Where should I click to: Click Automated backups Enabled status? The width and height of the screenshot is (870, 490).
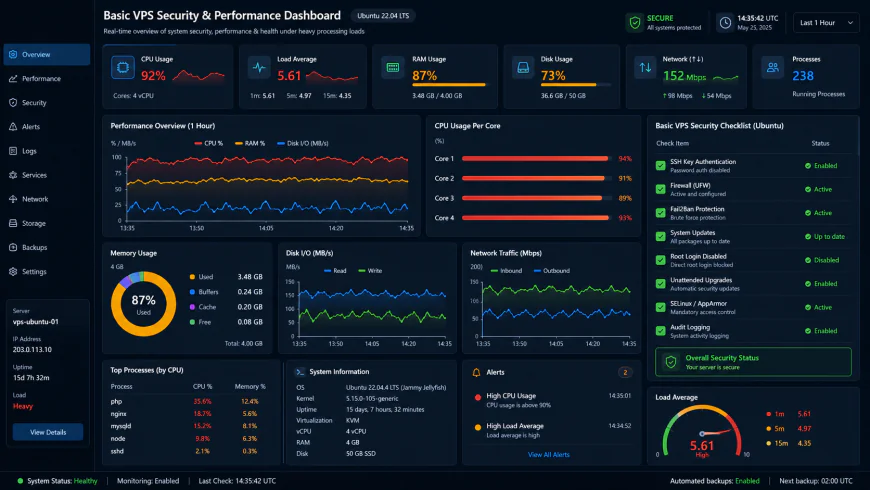(715, 481)
